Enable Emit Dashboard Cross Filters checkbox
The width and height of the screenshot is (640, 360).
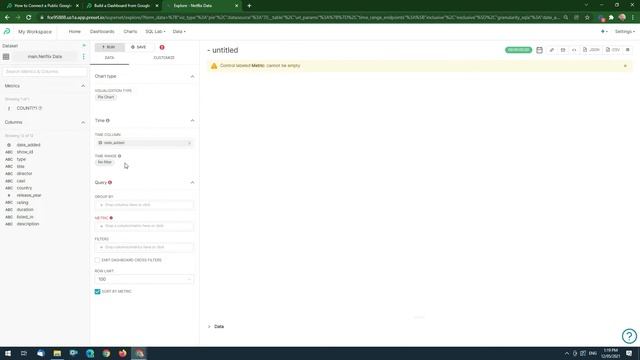pyautogui.click(x=97, y=260)
